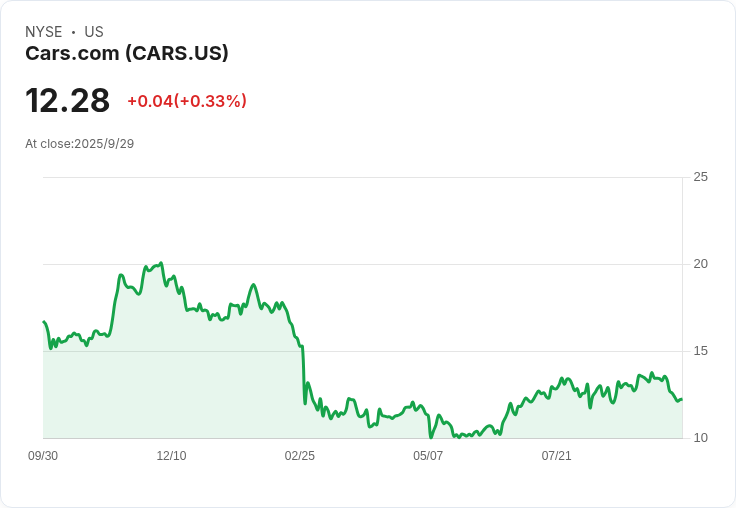Click the sharp drop near 02/25
Screen dimensions: 736x508
[303, 376]
